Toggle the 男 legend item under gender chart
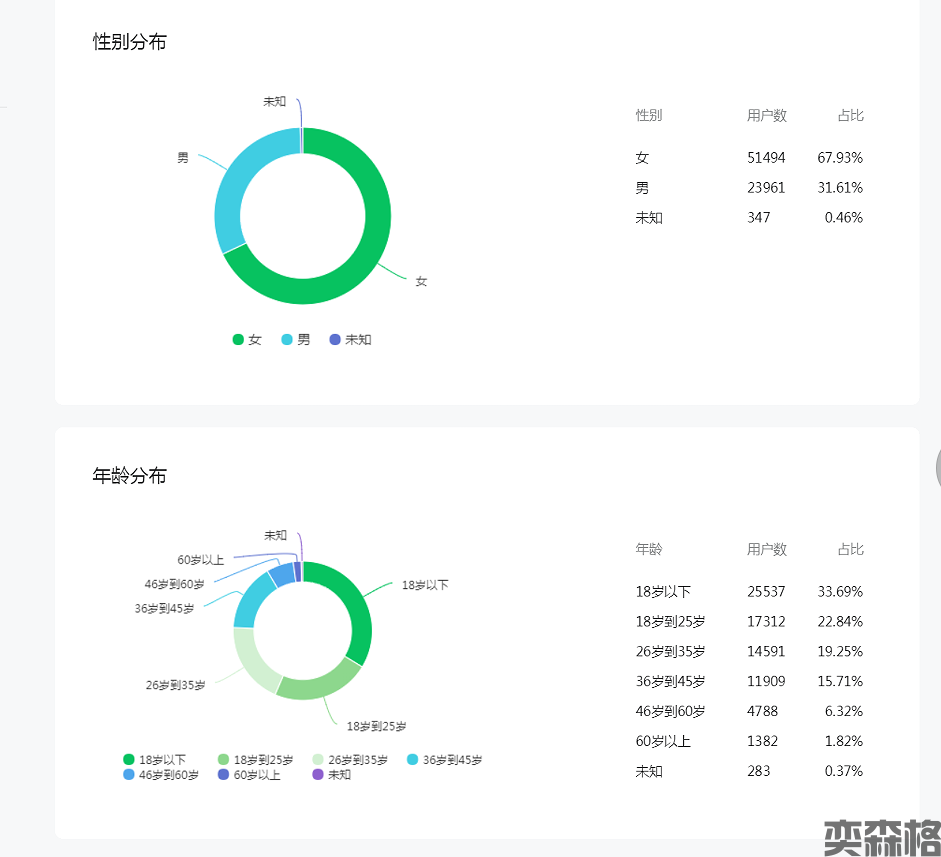This screenshot has height=857, width=941. point(296,340)
